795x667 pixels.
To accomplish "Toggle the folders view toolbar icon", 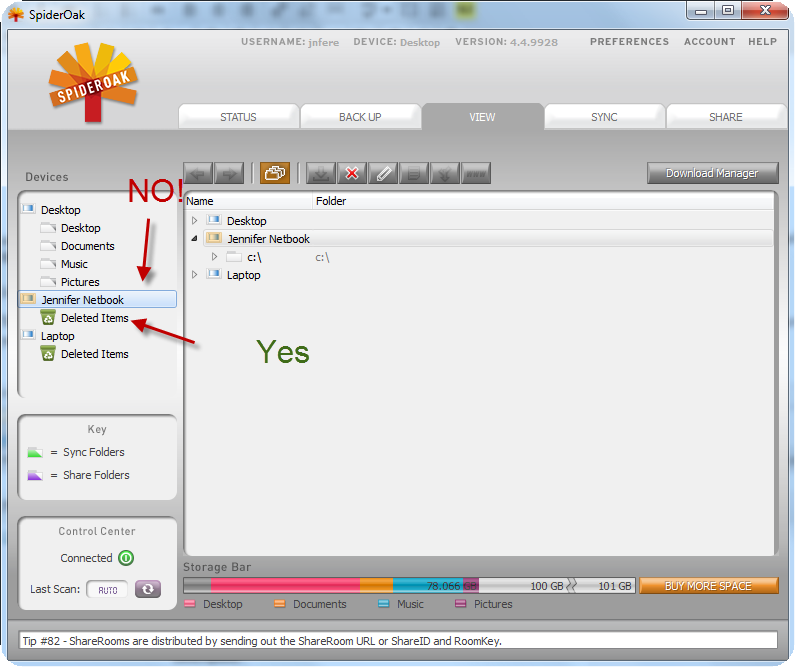I will pos(274,174).
